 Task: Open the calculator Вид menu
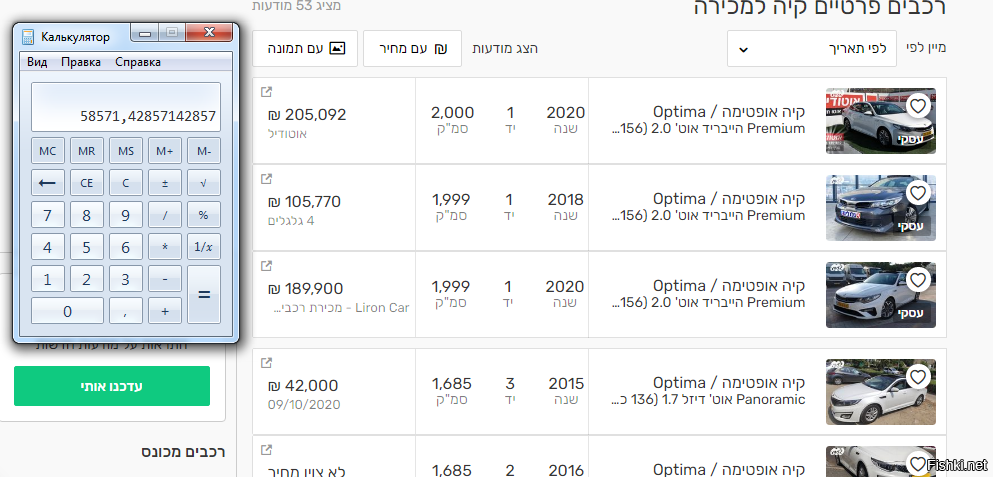tap(37, 62)
